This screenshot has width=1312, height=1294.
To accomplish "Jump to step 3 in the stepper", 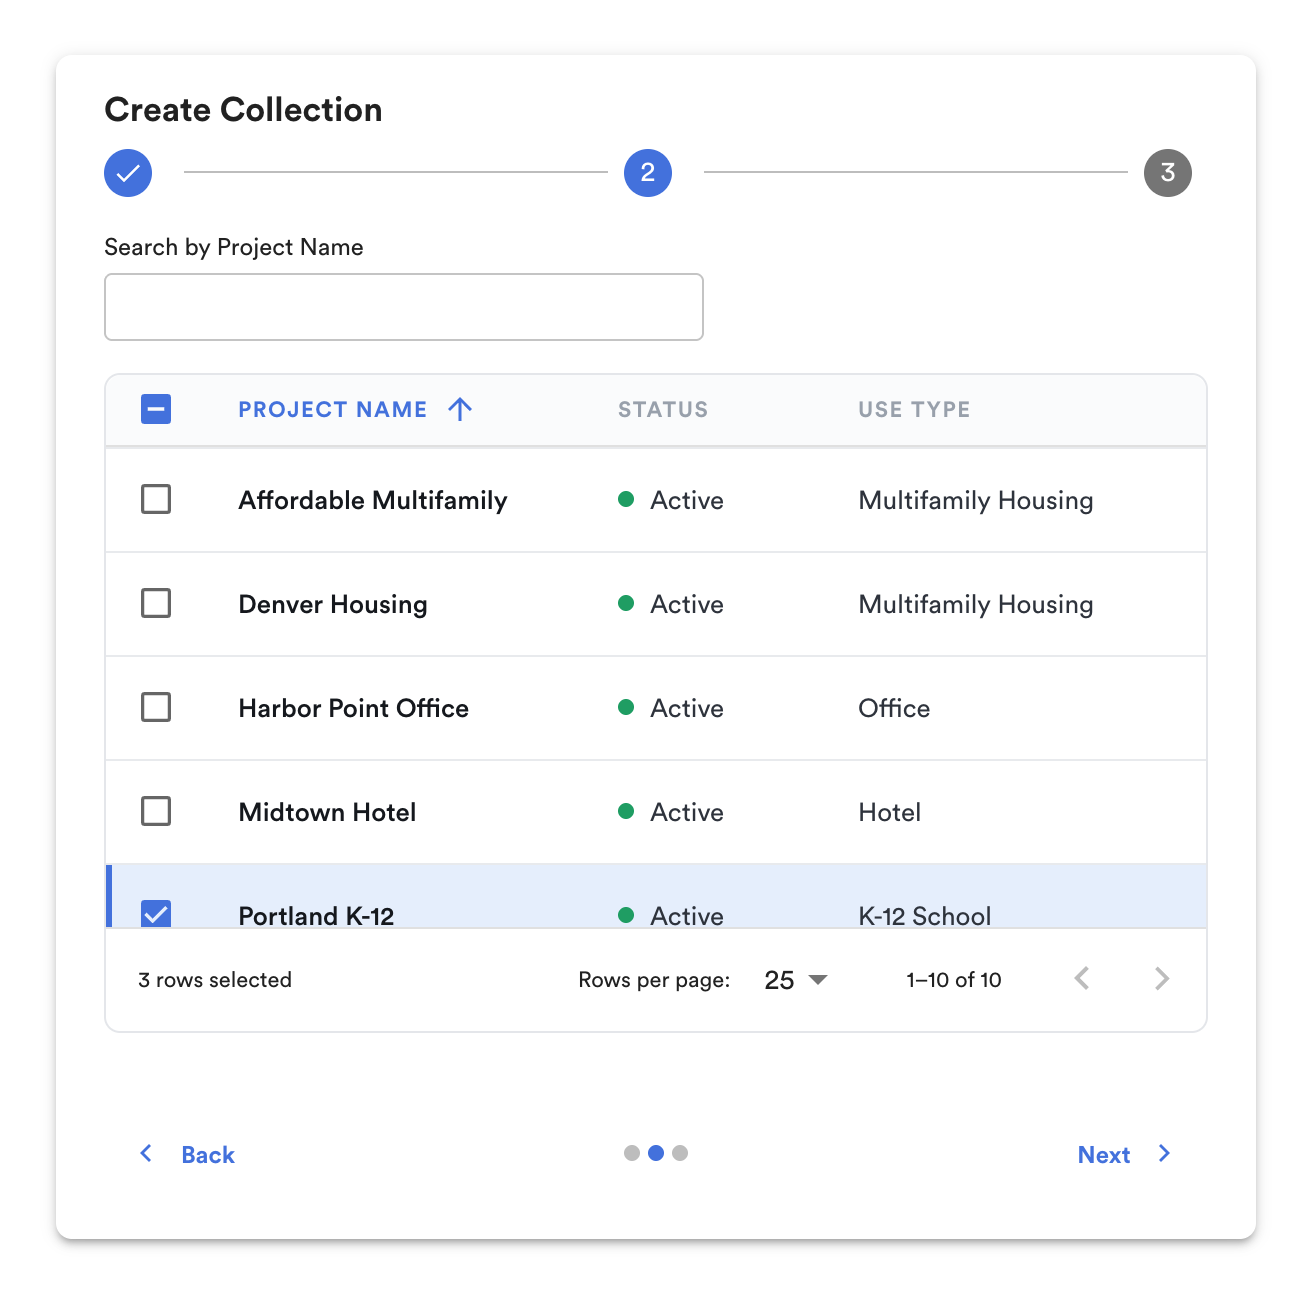I will [x=1168, y=173].
